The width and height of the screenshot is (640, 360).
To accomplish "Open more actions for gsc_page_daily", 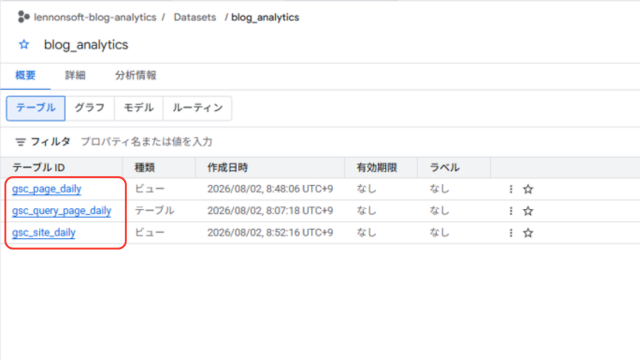I will [x=511, y=189].
